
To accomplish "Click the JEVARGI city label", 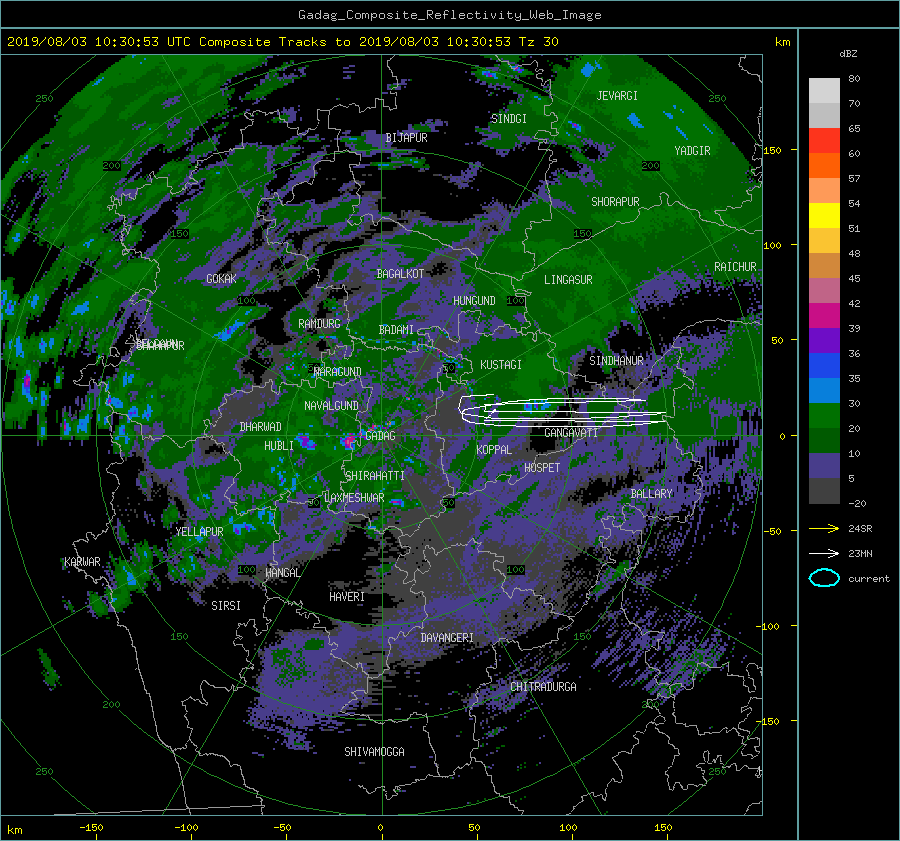I will 617,96.
